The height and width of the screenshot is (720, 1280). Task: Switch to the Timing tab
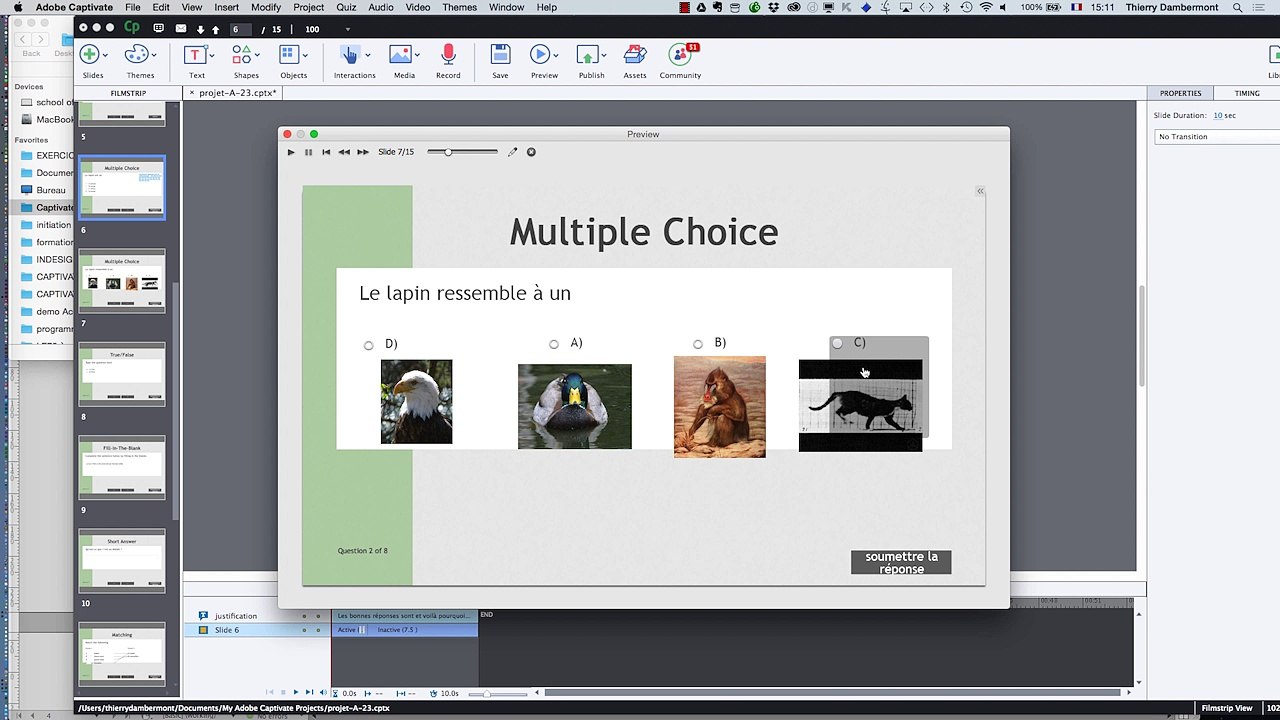pyautogui.click(x=1247, y=93)
